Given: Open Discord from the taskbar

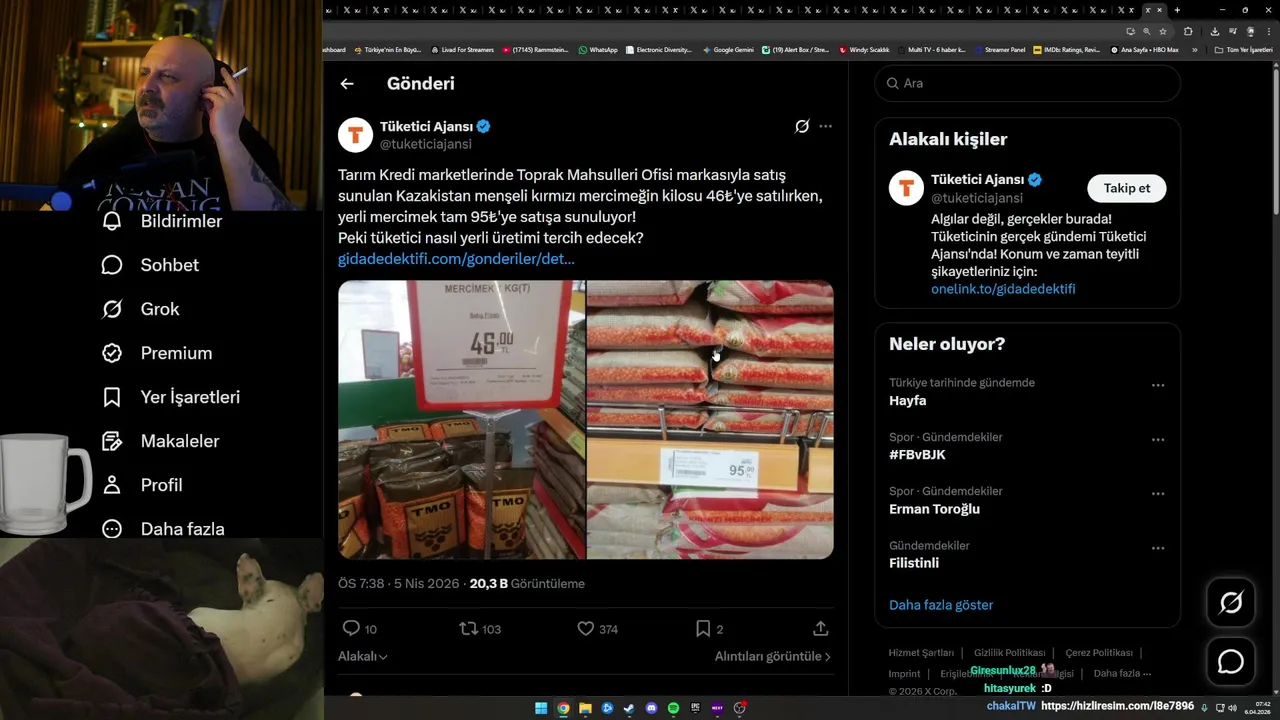Looking at the screenshot, I should pos(651,708).
